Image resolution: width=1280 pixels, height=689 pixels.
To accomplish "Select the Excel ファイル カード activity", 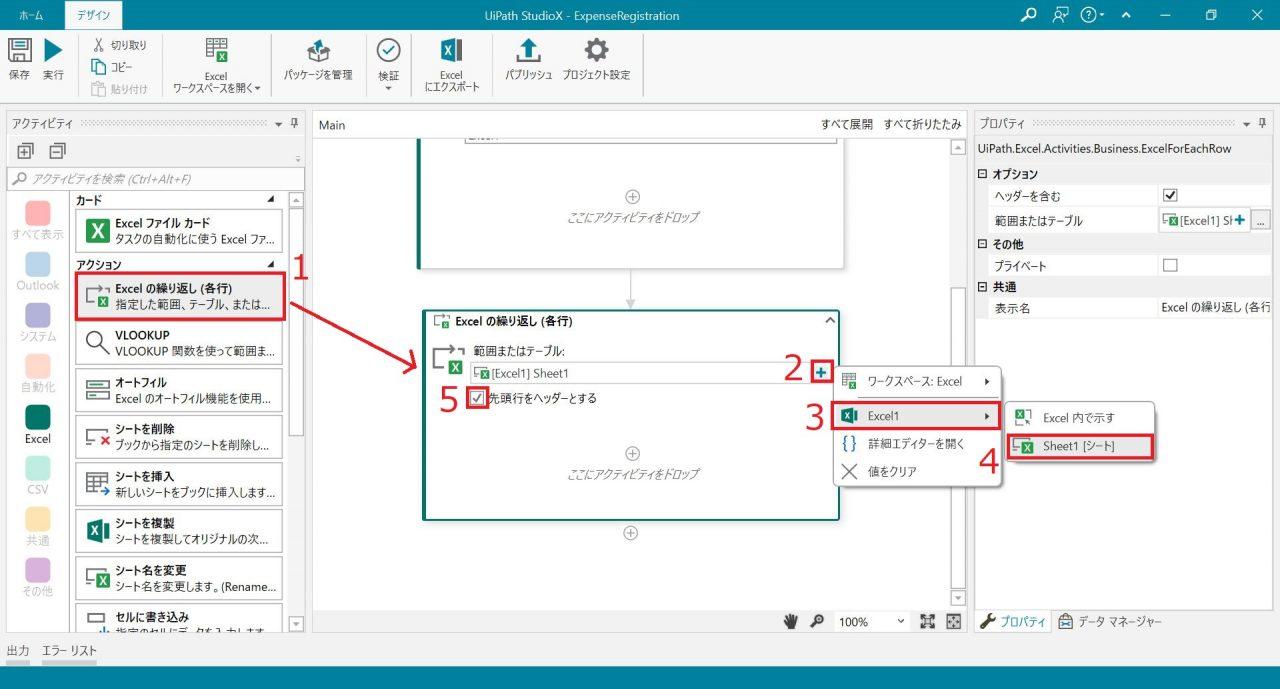I will tap(179, 230).
